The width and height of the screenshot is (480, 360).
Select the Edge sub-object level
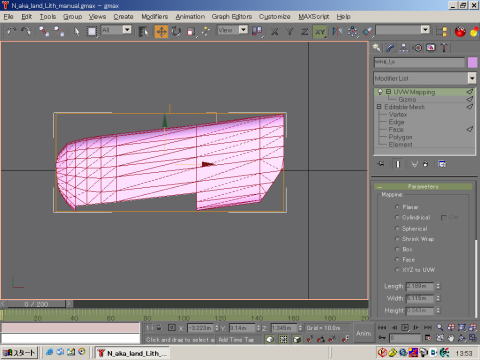pyautogui.click(x=396, y=122)
